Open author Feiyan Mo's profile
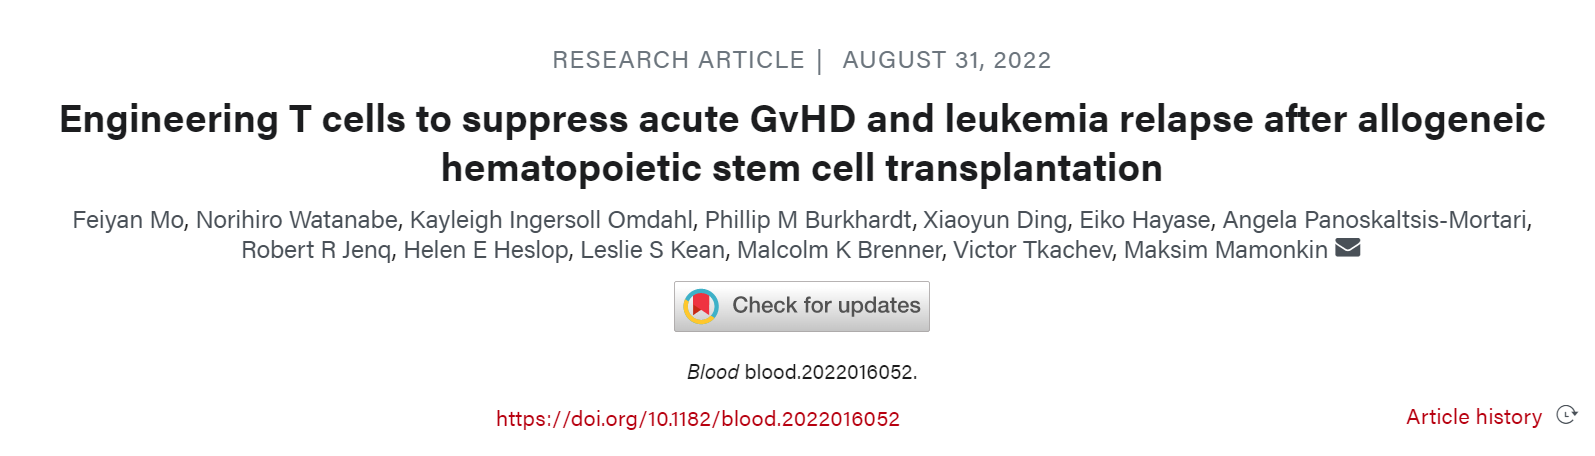 pos(128,220)
